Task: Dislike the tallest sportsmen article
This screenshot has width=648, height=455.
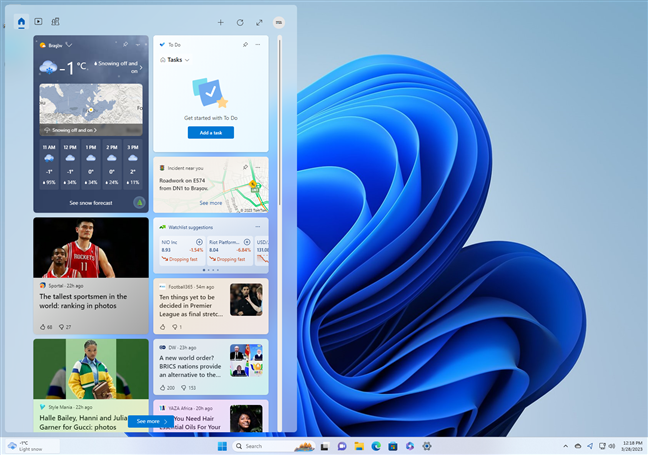Action: [x=62, y=327]
